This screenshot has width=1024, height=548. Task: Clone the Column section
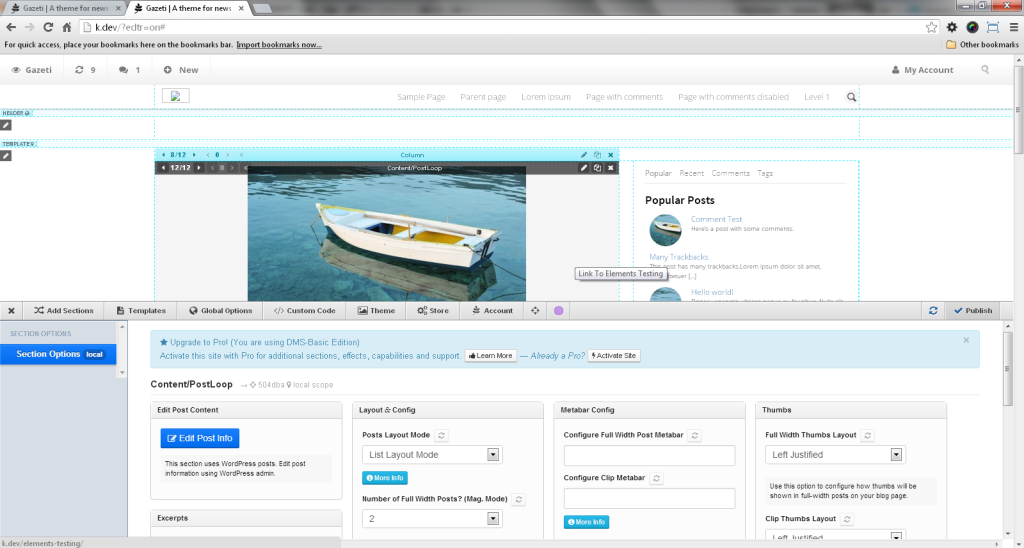[x=597, y=155]
